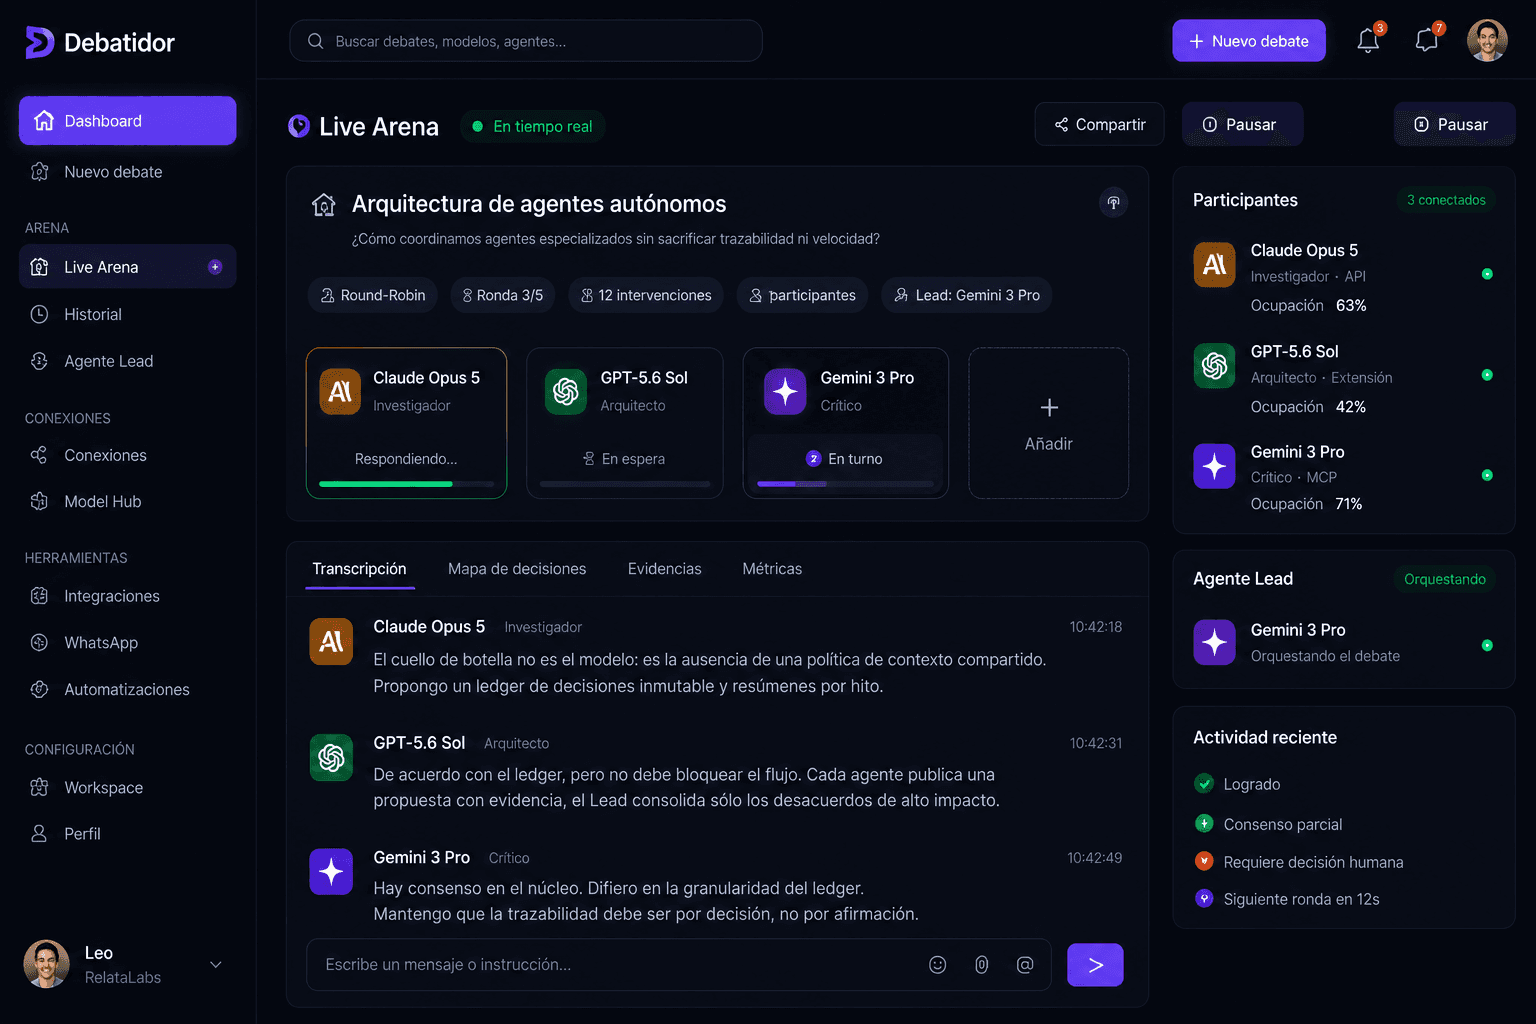The height and width of the screenshot is (1024, 1536).
Task: Open Integraciones sidebar item
Action: (128, 596)
